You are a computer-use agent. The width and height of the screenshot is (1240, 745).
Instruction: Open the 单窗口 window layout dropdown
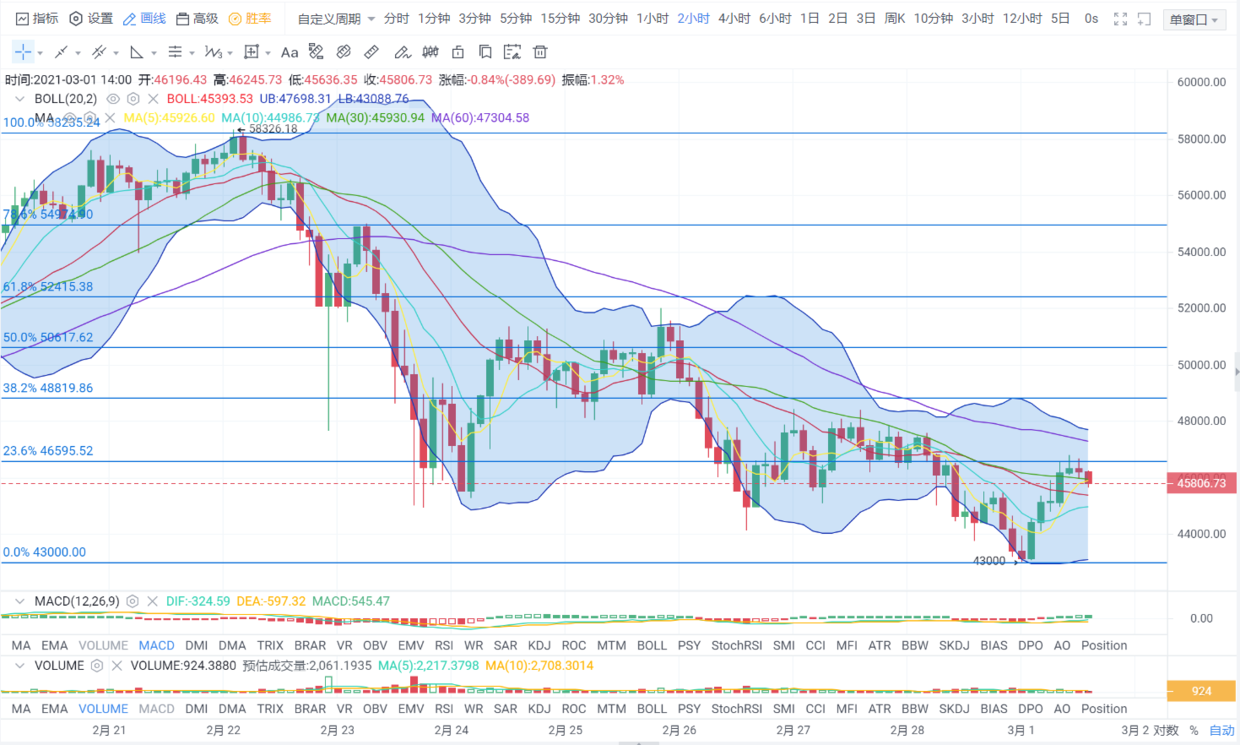point(1192,20)
